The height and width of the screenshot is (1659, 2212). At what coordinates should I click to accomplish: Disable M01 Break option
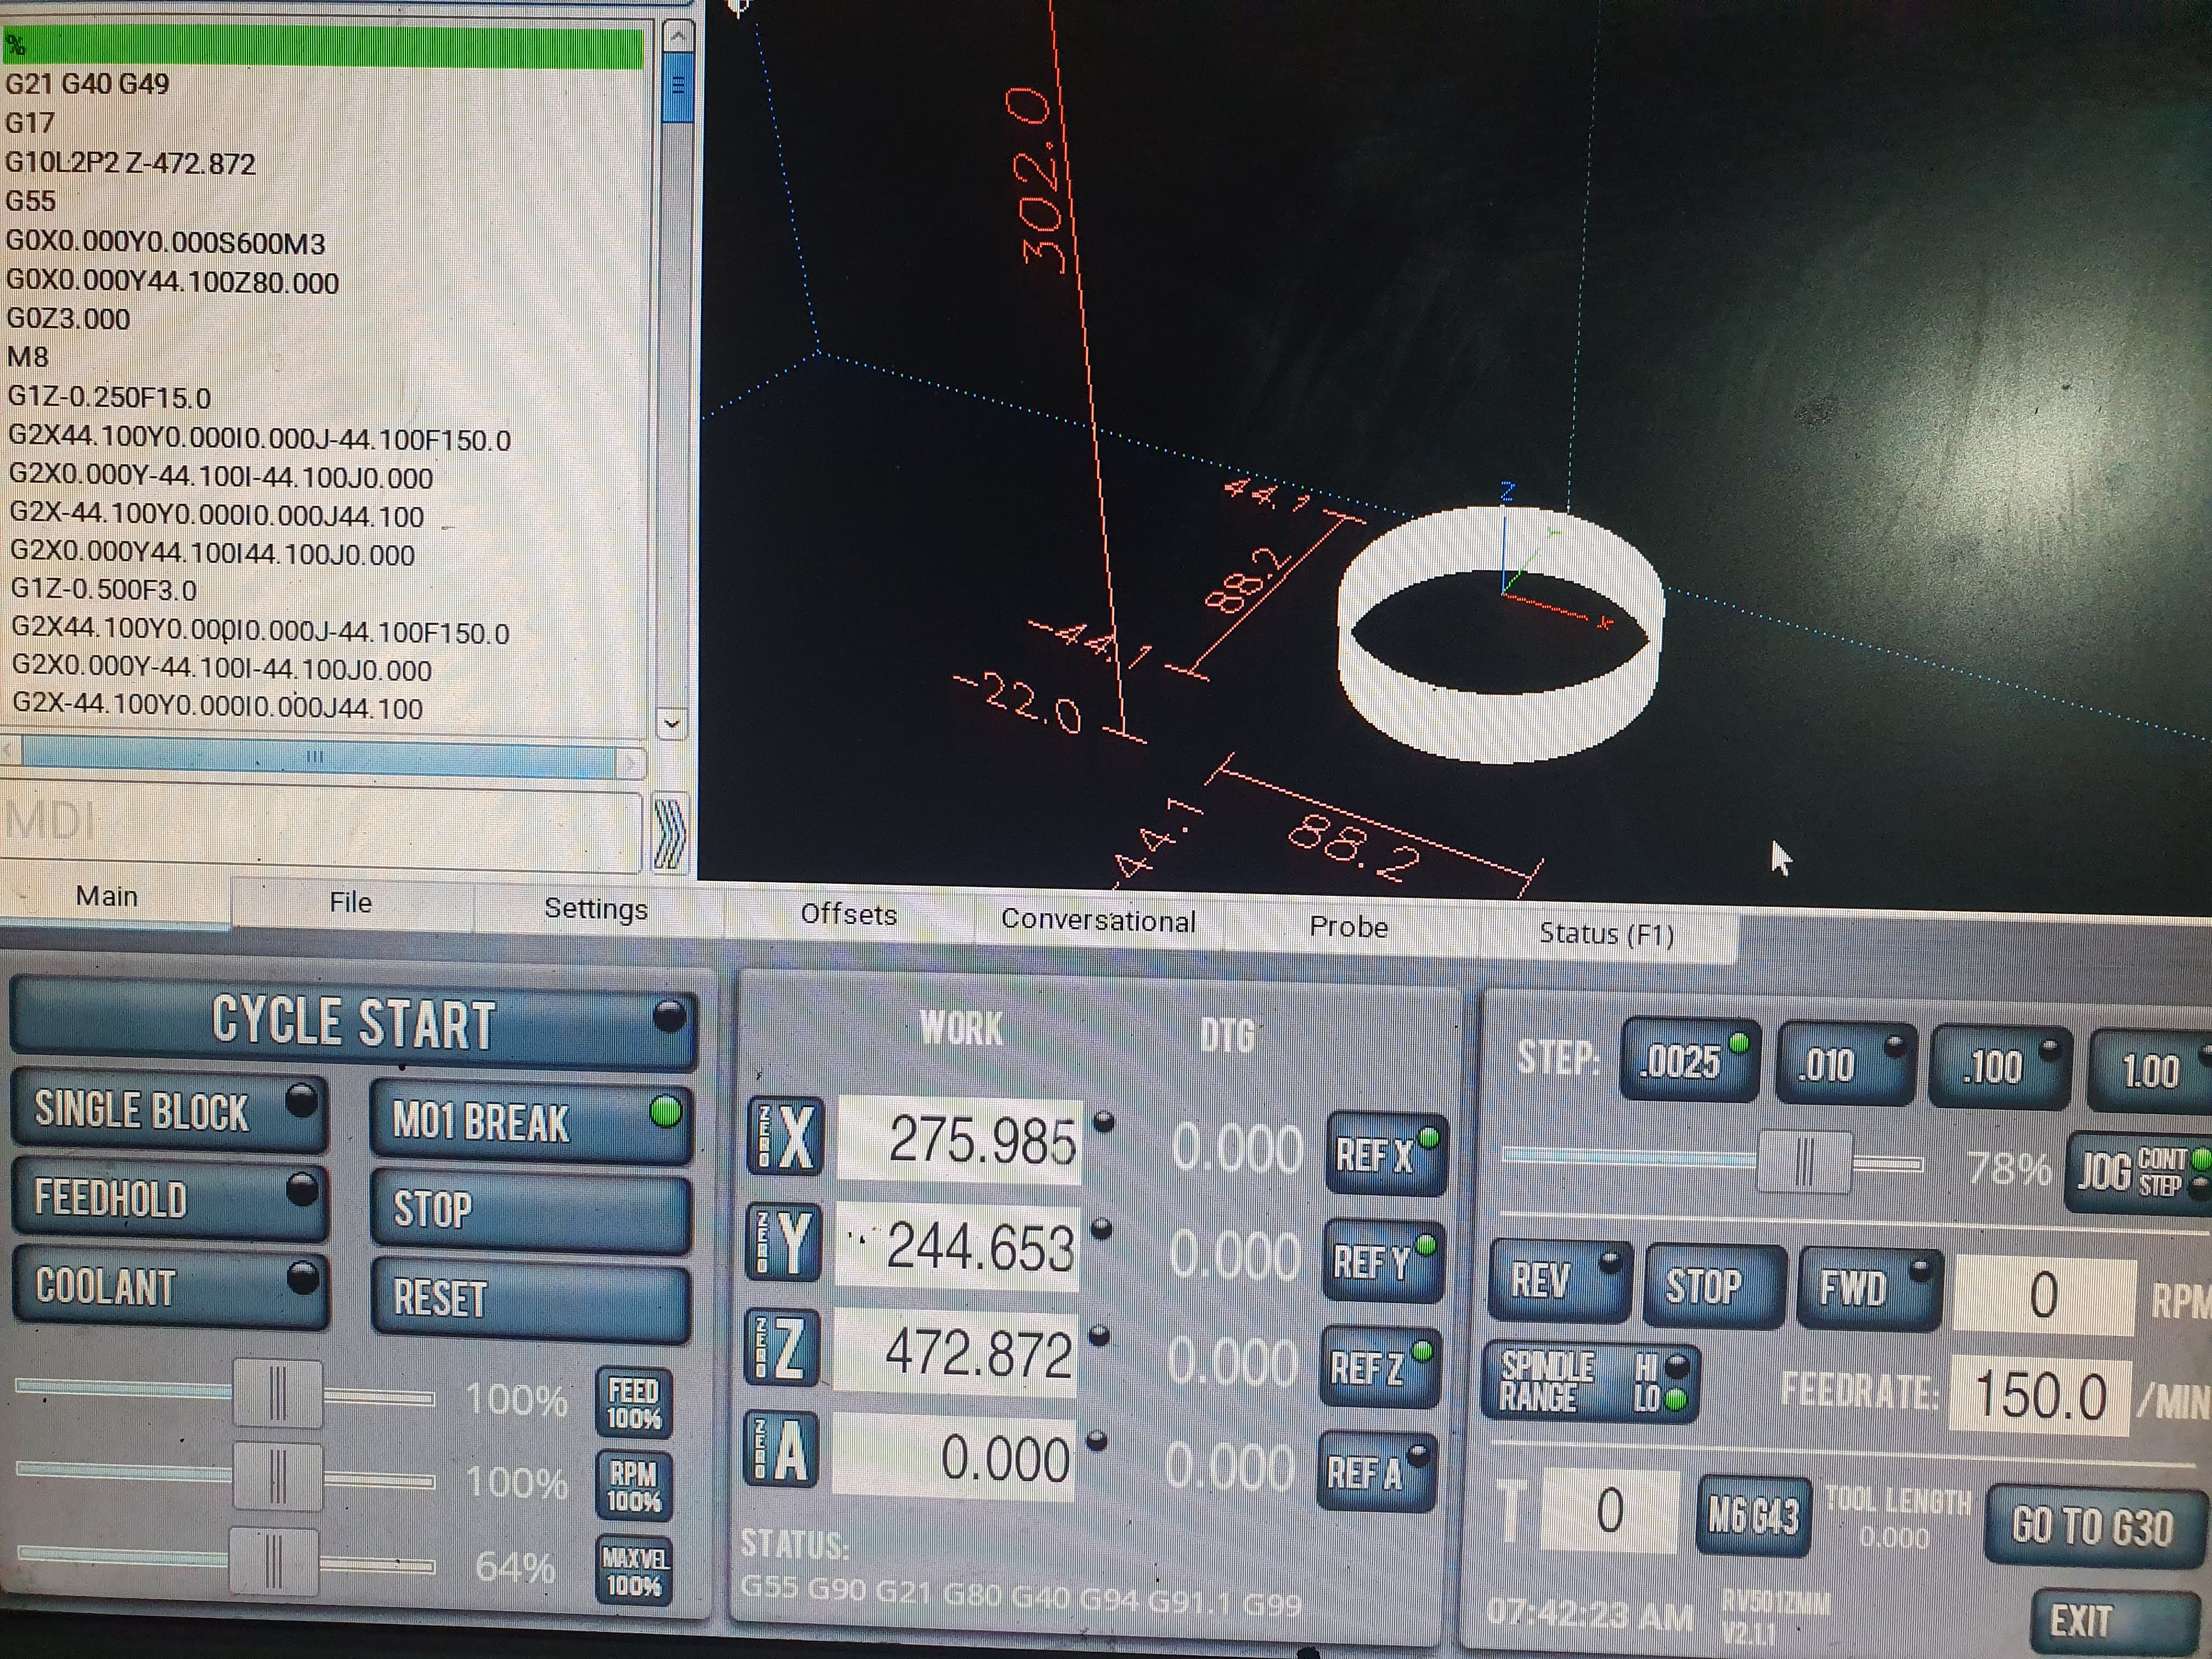tap(530, 1122)
